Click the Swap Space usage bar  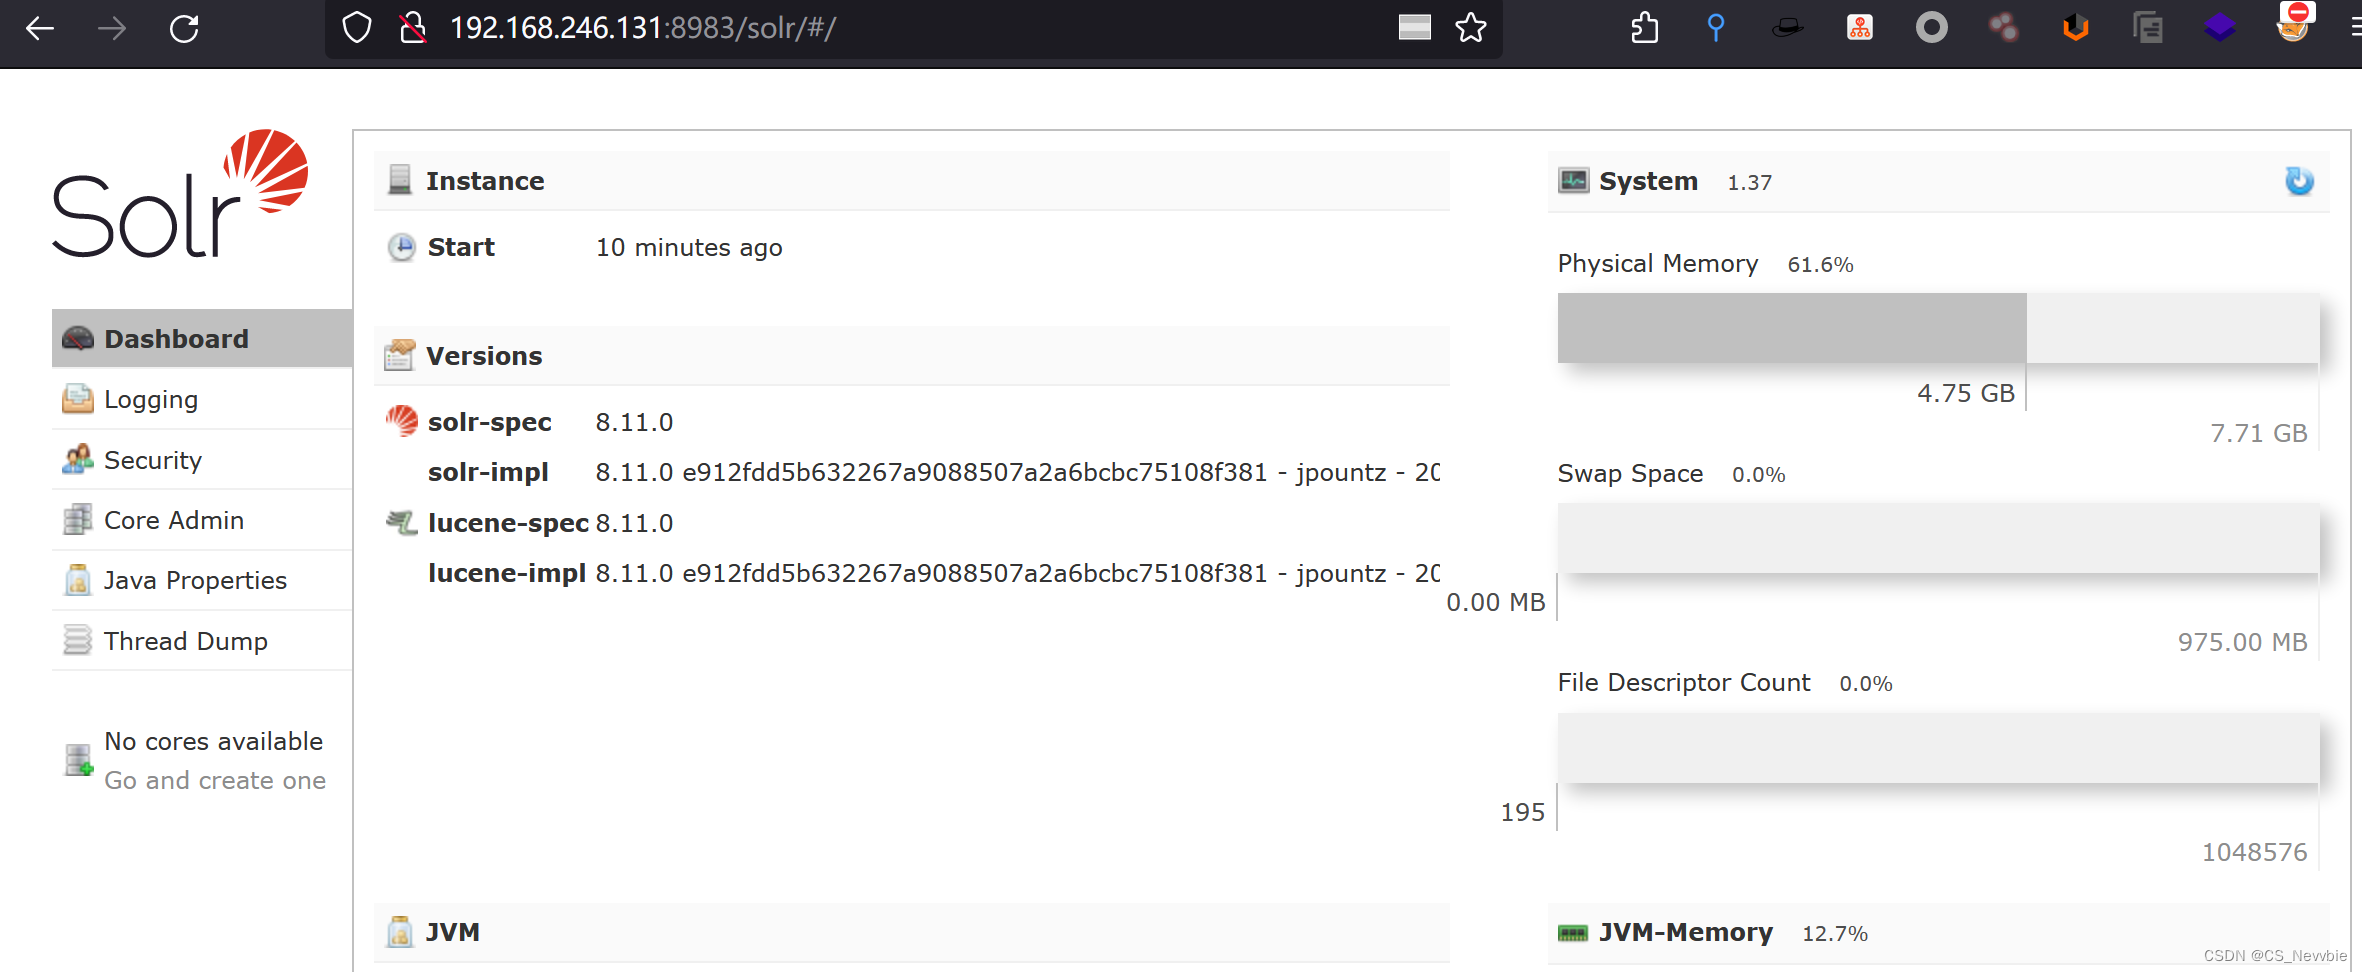1938,538
